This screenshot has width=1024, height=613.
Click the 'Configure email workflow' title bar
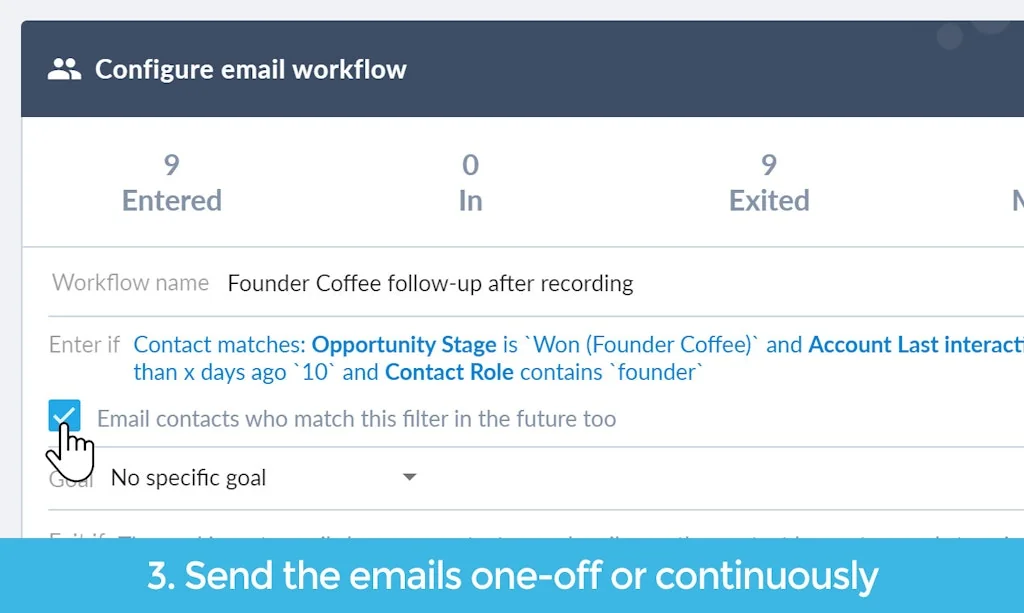click(x=250, y=68)
